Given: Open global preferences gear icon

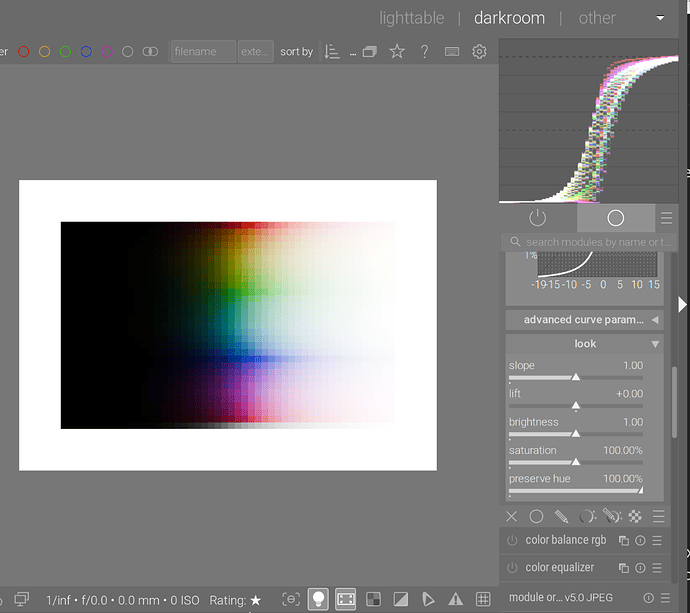Looking at the screenshot, I should tap(479, 52).
